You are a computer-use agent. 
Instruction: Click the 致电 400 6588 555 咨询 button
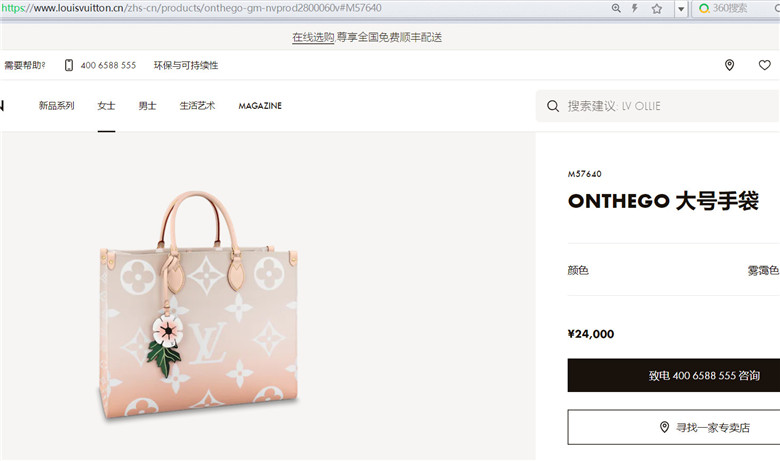674,375
